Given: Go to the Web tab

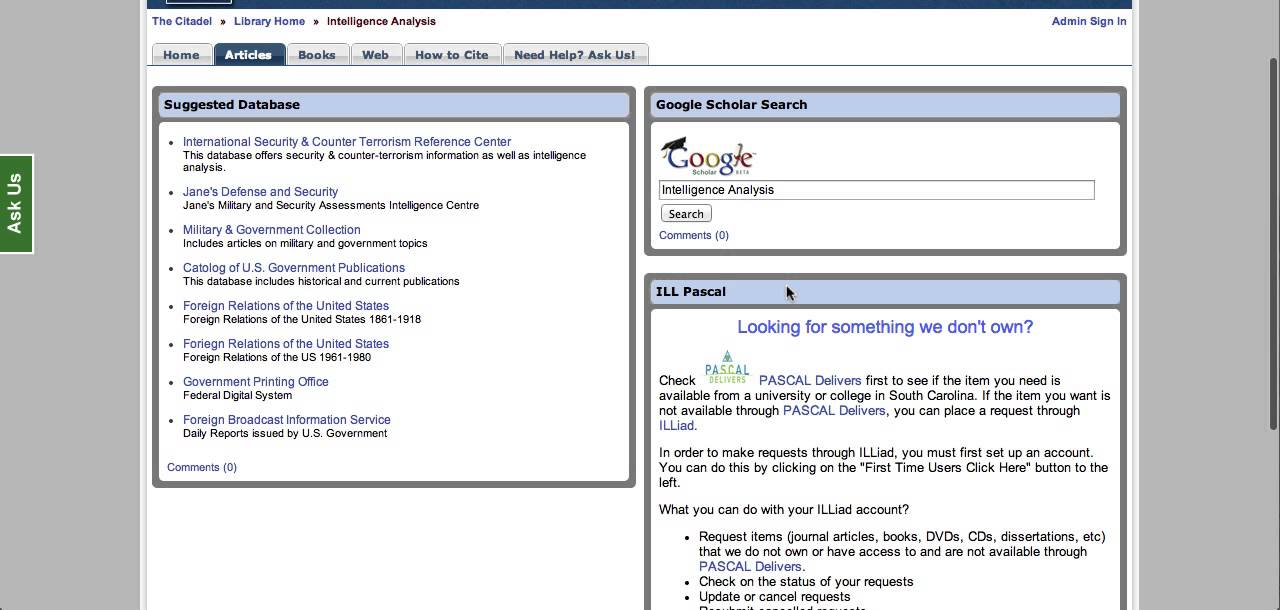Looking at the screenshot, I should point(376,54).
